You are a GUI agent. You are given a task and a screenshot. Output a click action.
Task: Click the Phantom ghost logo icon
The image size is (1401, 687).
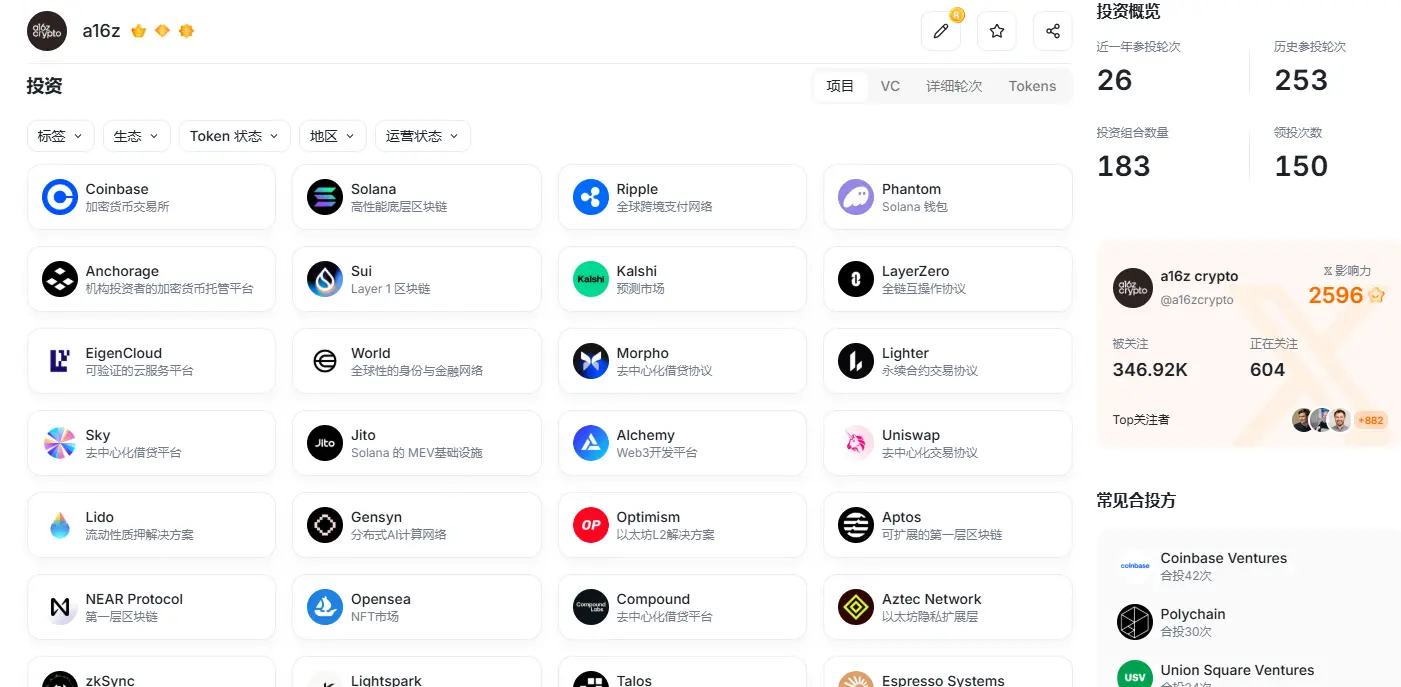tap(856, 197)
